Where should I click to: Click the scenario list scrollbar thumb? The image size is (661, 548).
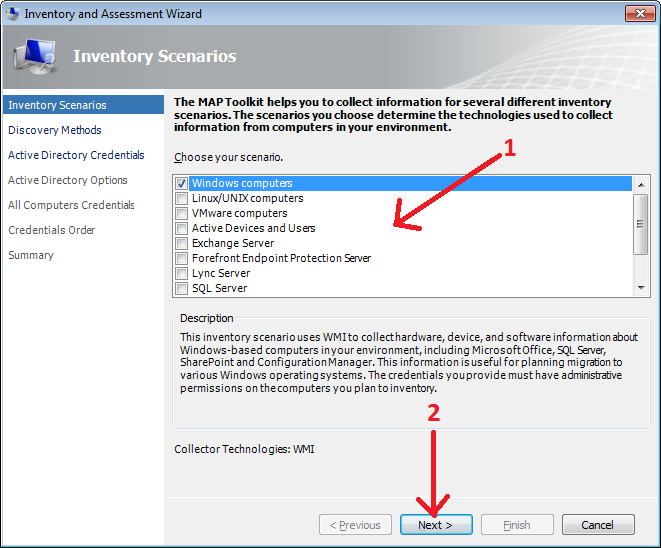(x=641, y=225)
